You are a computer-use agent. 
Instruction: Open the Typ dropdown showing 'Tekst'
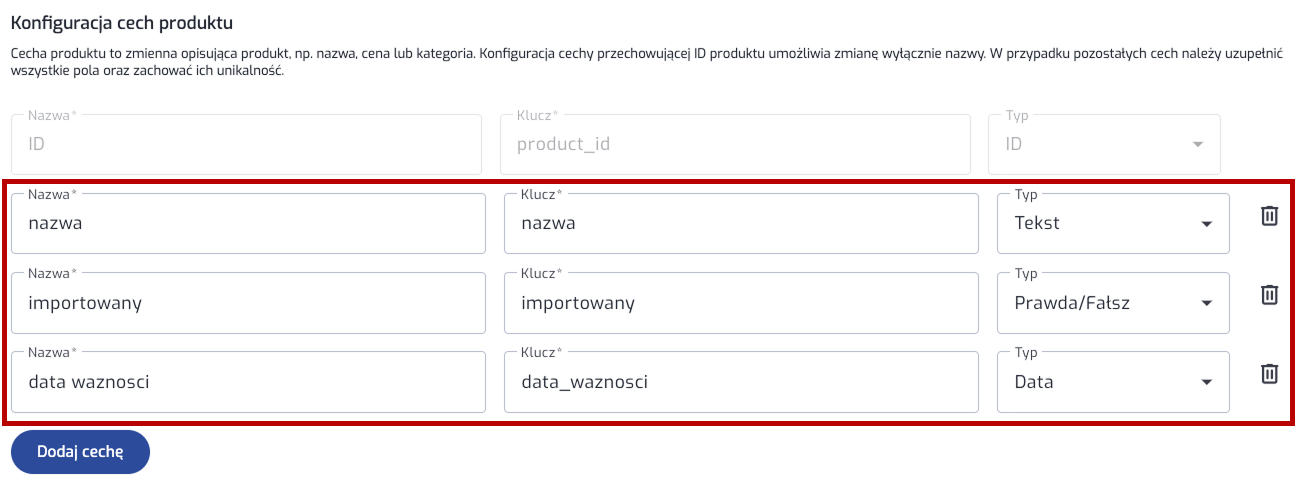[x=1113, y=224]
